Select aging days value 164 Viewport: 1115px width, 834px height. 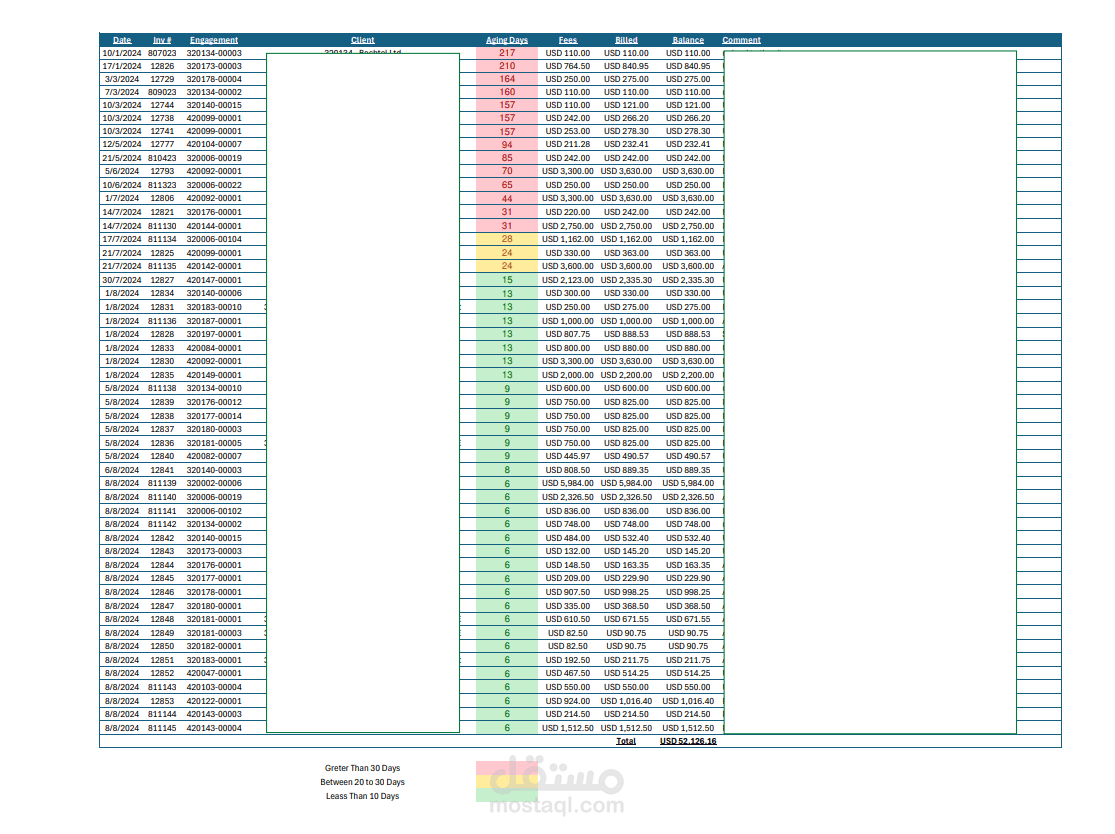pos(507,79)
